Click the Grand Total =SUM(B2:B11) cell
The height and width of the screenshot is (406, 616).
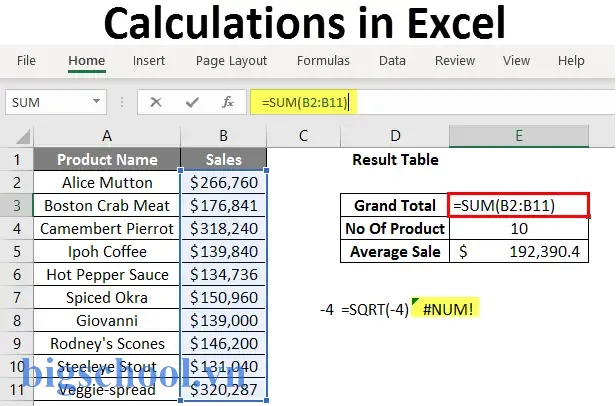click(x=519, y=205)
